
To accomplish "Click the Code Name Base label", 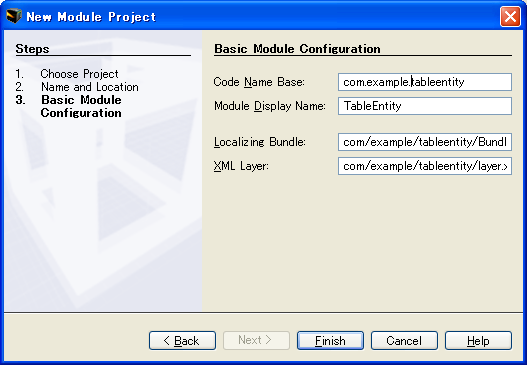I will tap(259, 82).
